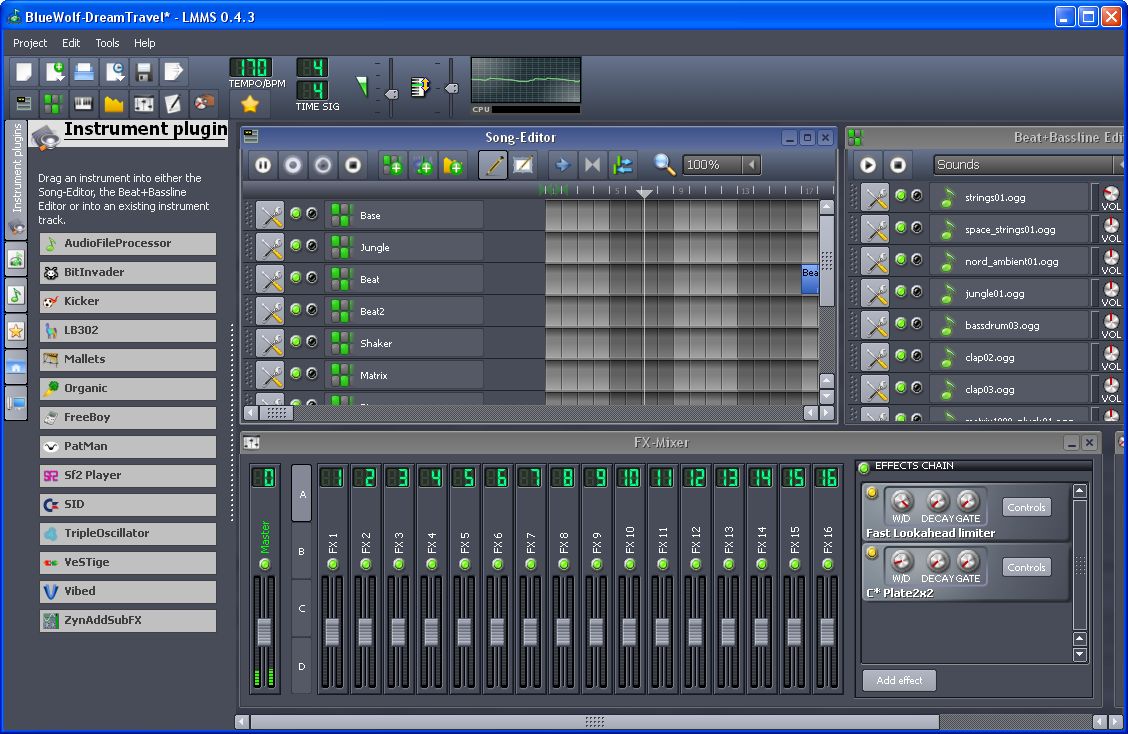Solo the Jungle track in Song-Editor
The width and height of the screenshot is (1128, 734).
(x=311, y=245)
